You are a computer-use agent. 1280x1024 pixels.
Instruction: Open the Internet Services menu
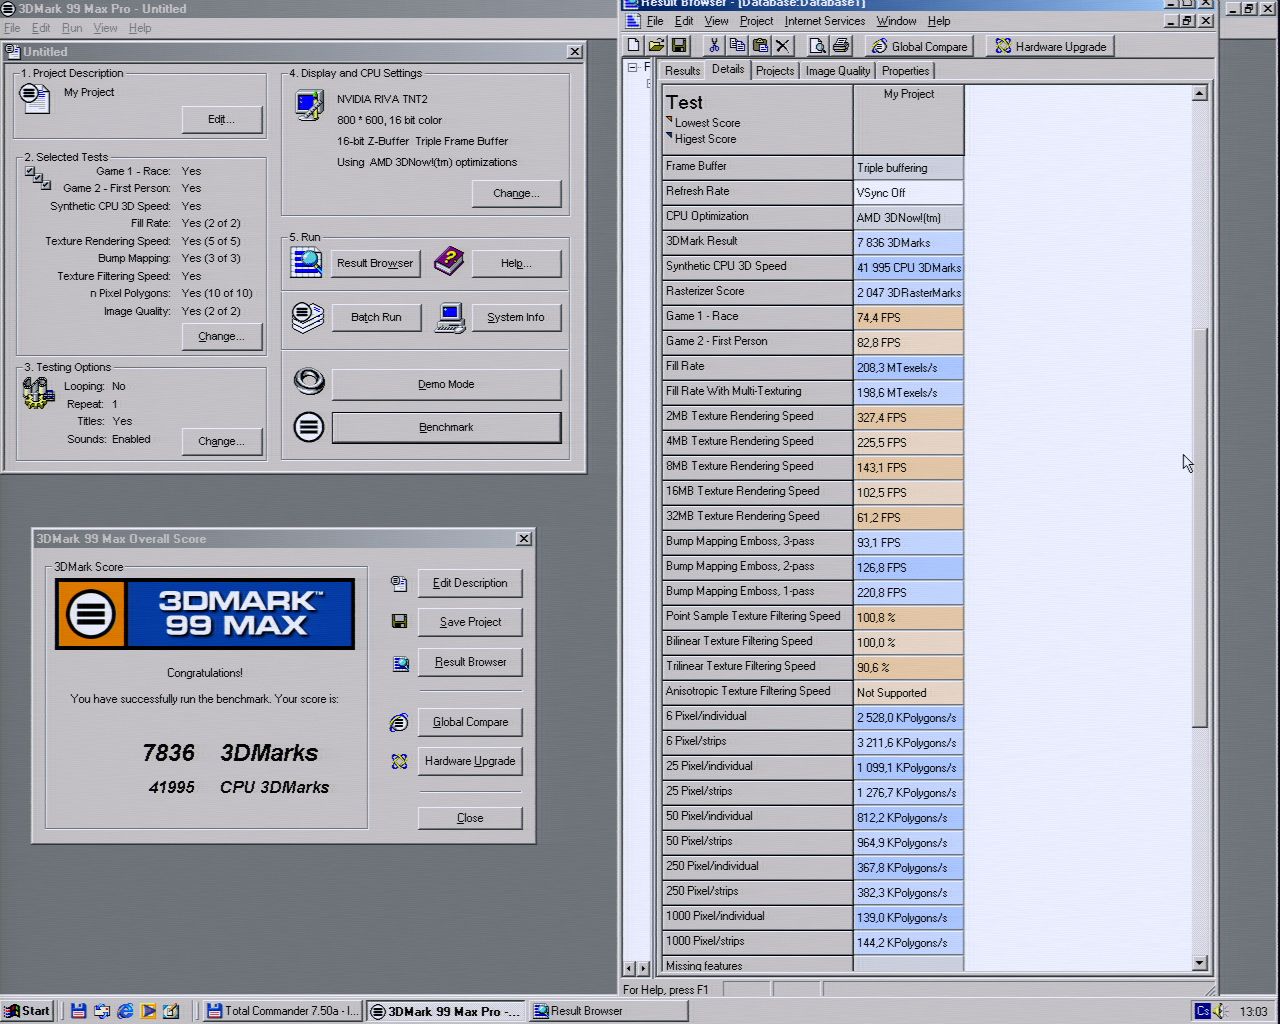(825, 21)
